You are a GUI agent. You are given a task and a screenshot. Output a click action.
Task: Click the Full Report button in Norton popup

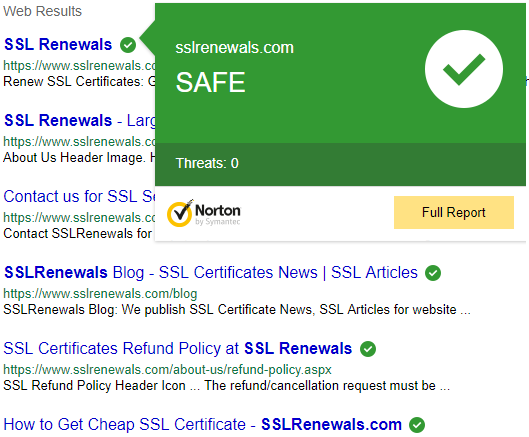pos(454,212)
